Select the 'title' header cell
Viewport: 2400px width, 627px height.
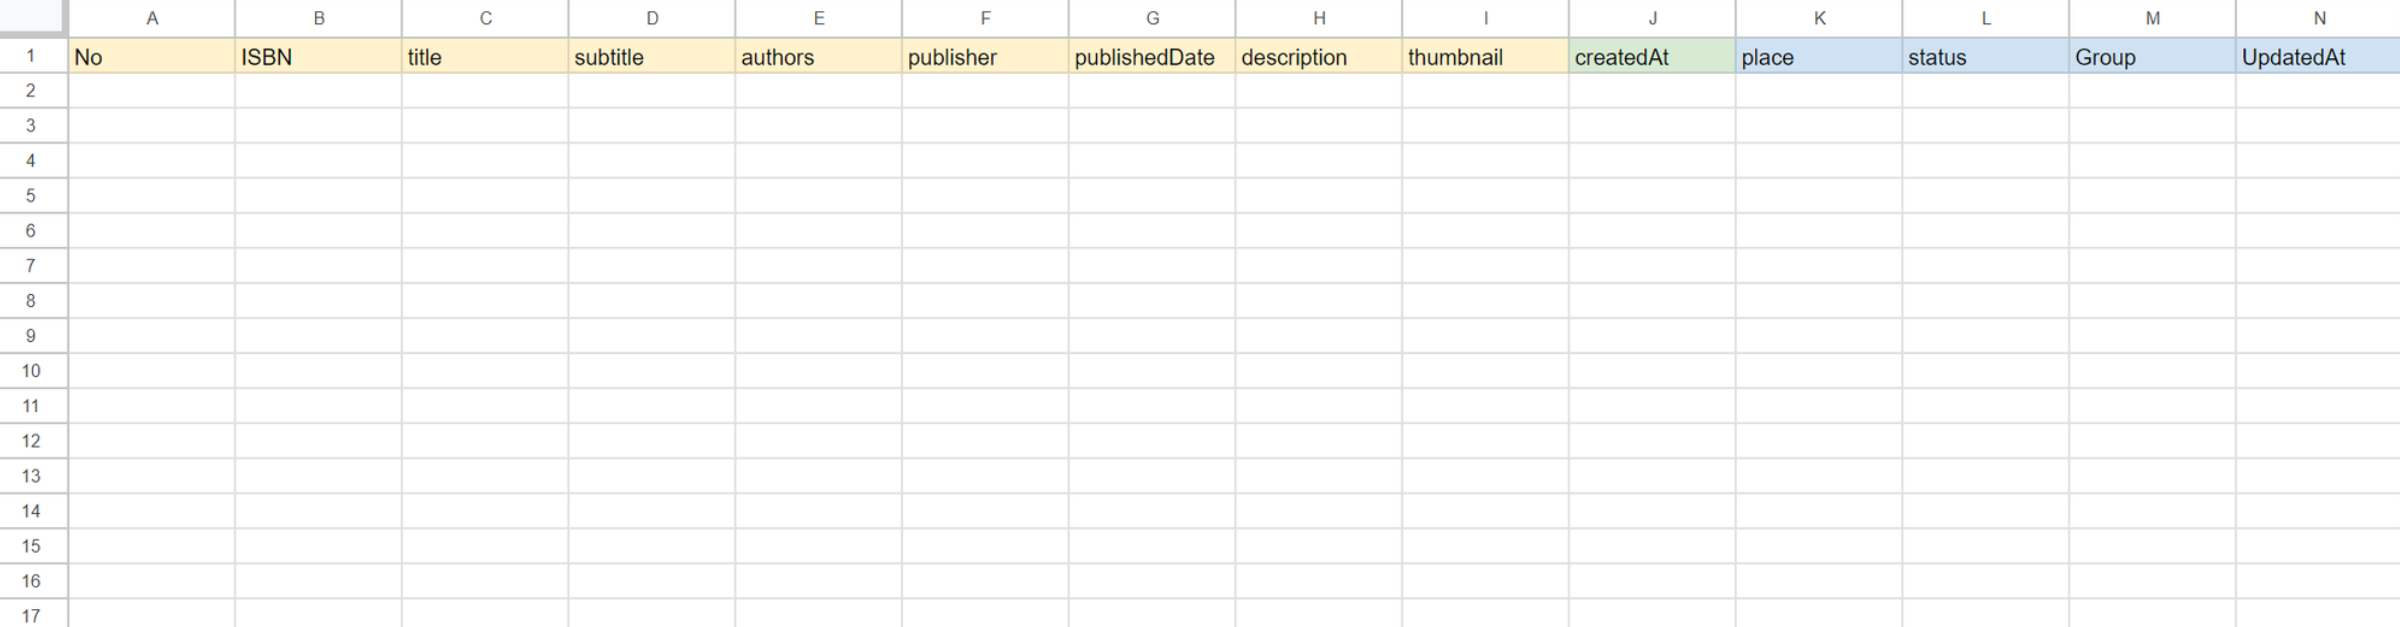tap(485, 56)
